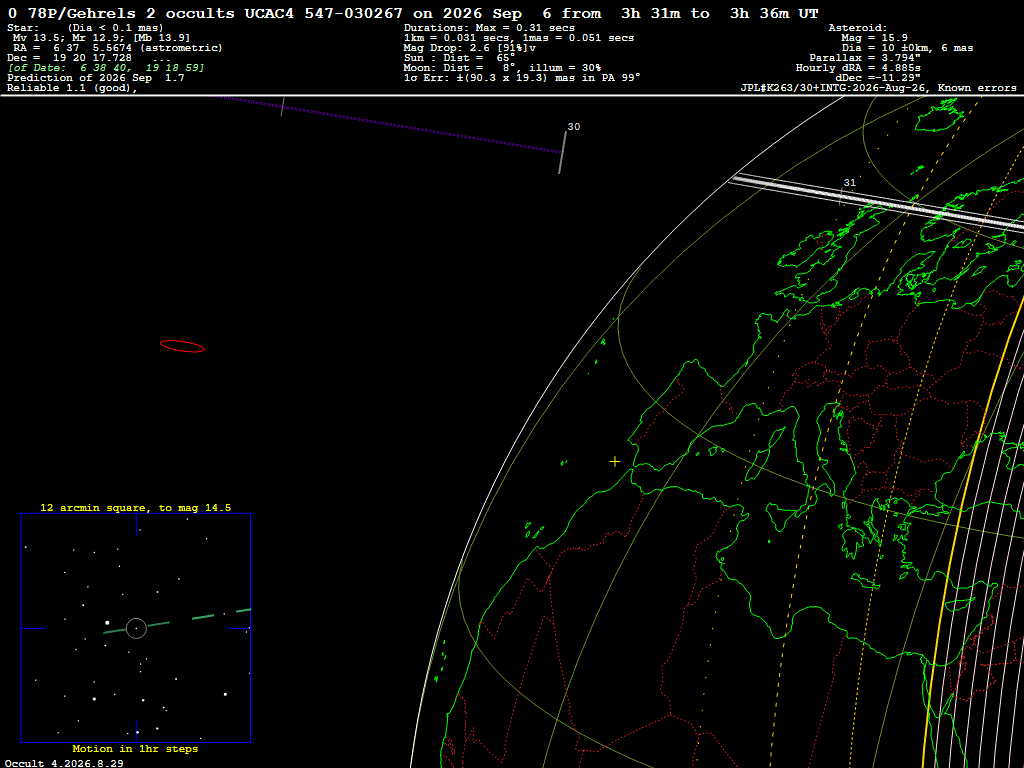Click the star finder chart thumbnail
The width and height of the screenshot is (1024, 768).
(136, 628)
